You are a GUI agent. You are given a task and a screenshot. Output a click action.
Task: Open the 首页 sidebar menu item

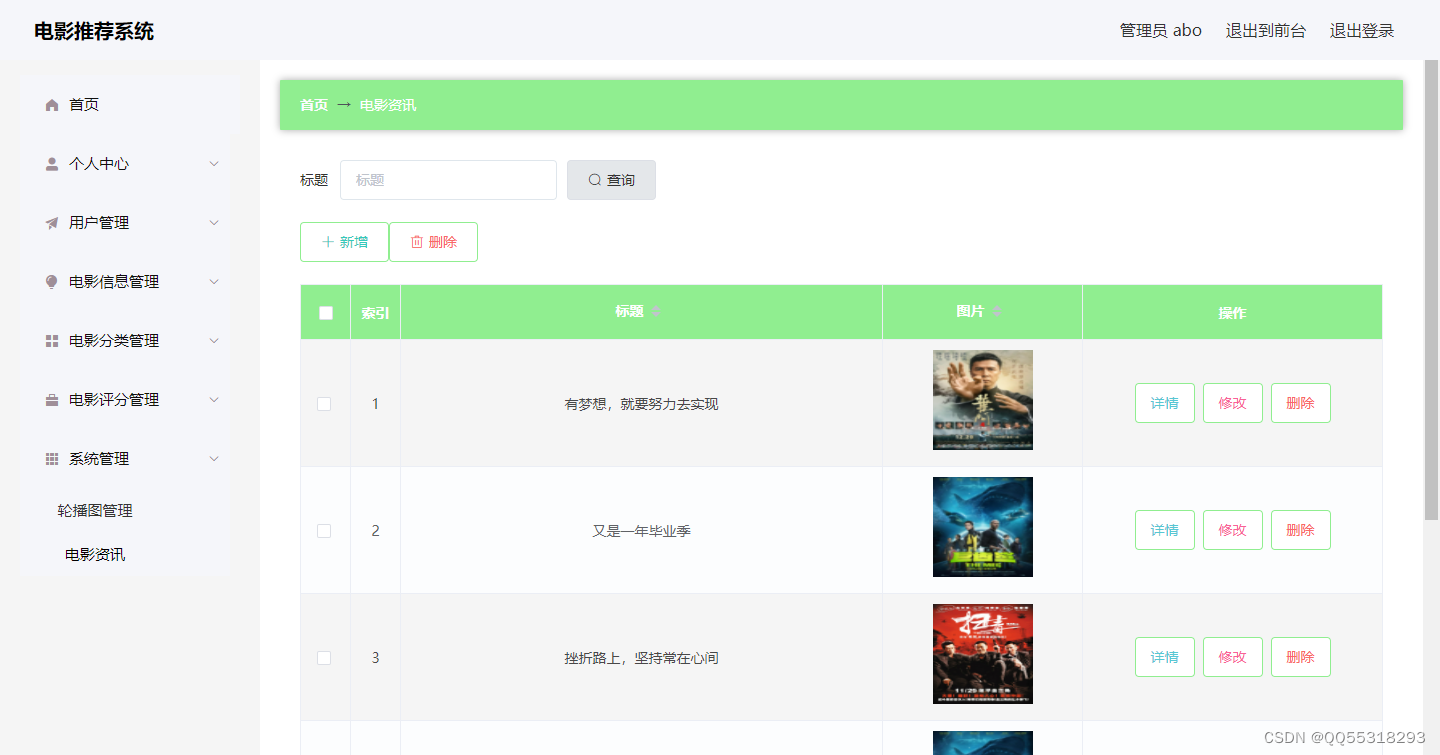click(x=130, y=105)
